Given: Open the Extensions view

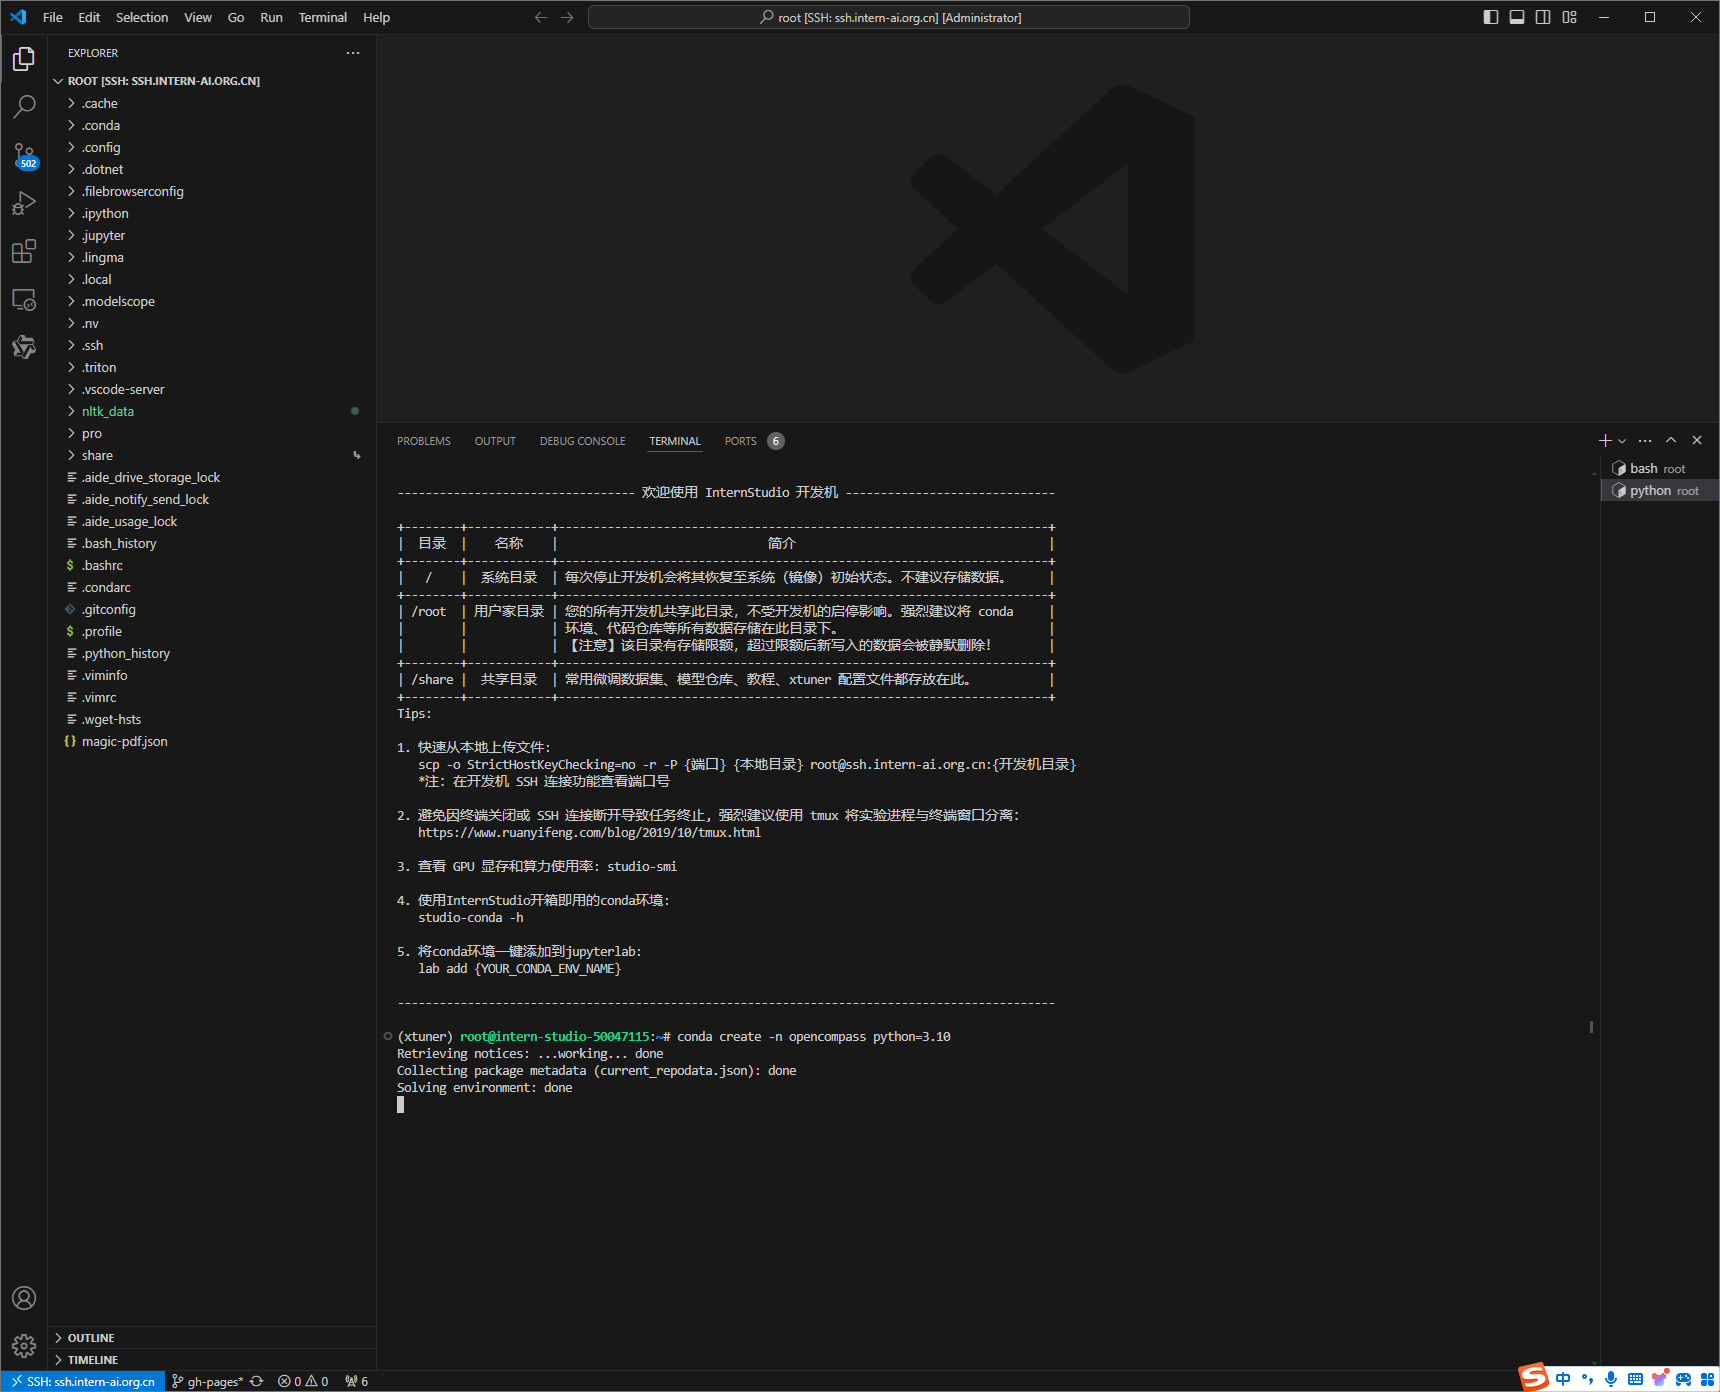Looking at the screenshot, I should (x=24, y=251).
